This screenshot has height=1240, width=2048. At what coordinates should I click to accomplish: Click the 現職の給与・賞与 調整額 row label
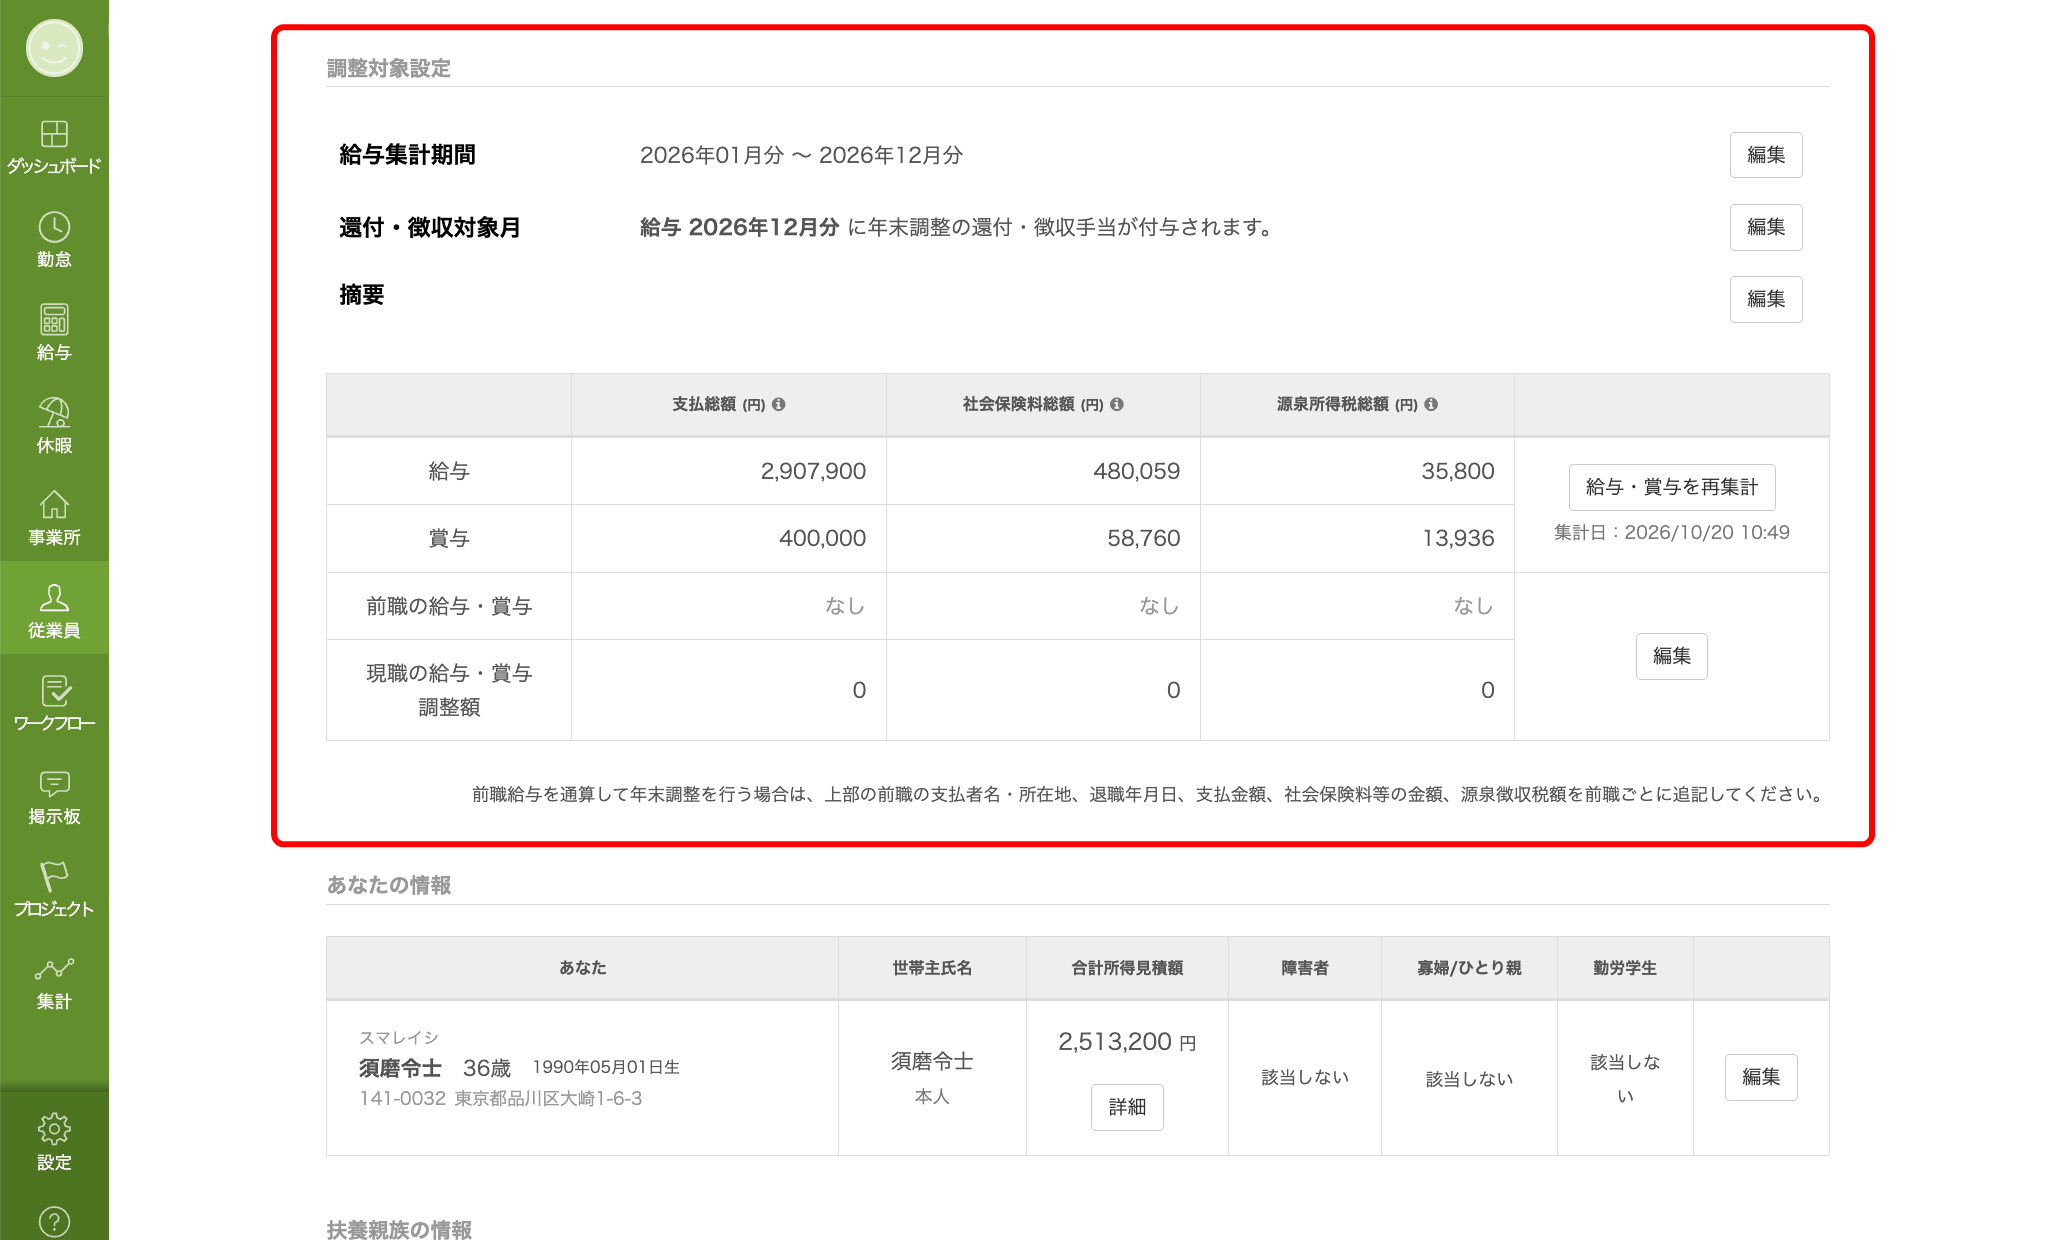[x=449, y=690]
